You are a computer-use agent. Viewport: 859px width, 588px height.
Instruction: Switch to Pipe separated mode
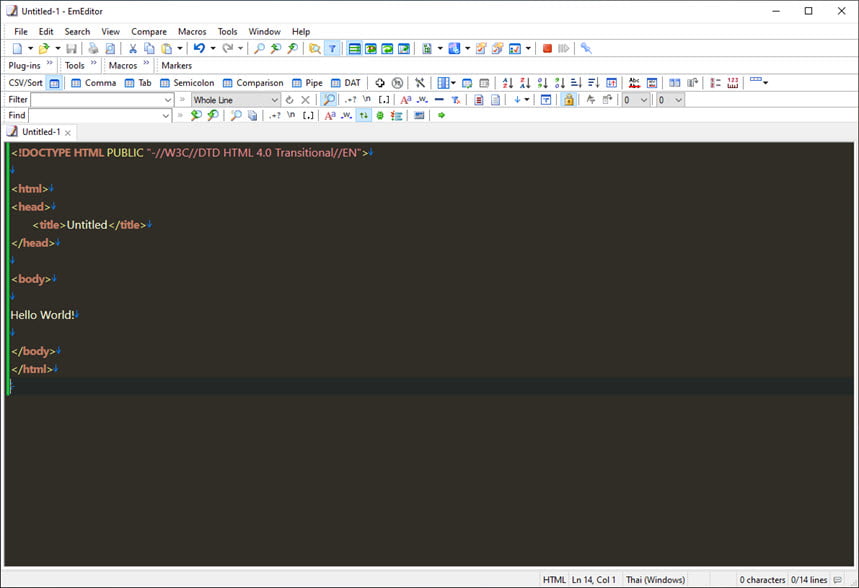307,83
